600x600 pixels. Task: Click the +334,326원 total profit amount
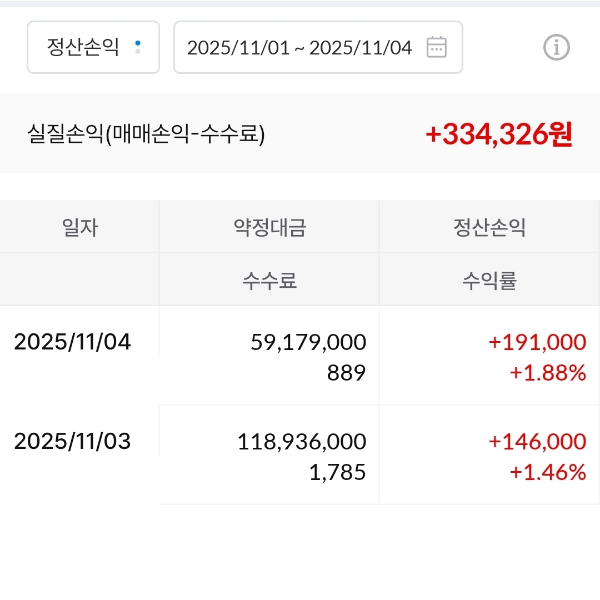click(498, 134)
